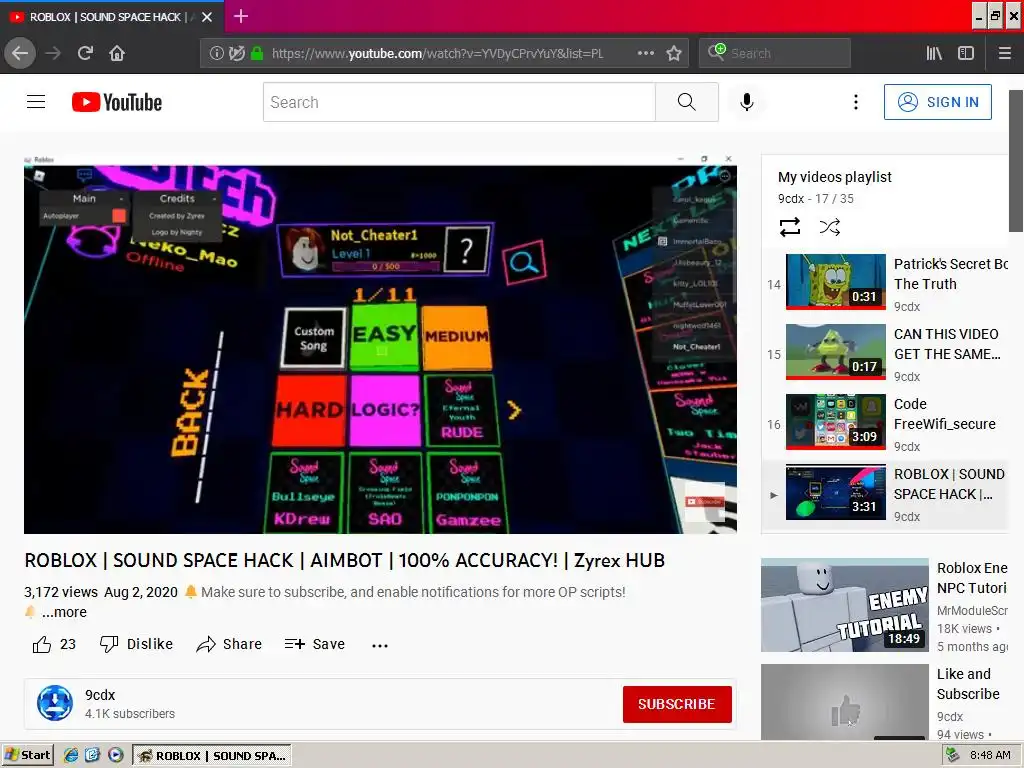Toggle loop playlist
1024x768 pixels.
(790, 227)
